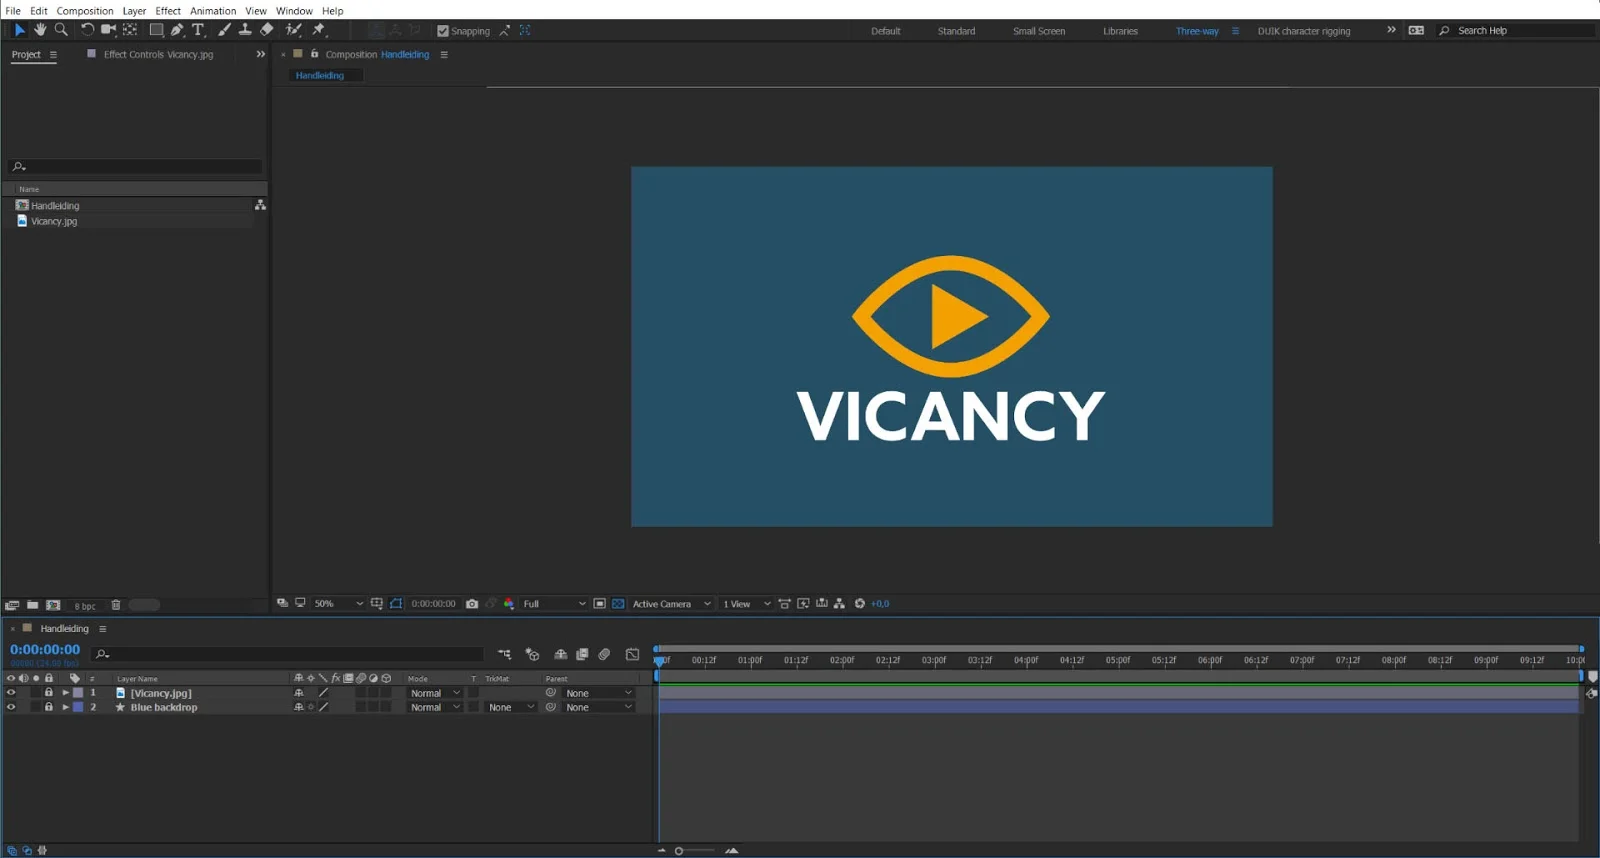Enable motion blur for timeline layers
Screen dimensions: 1600x858
(604, 654)
